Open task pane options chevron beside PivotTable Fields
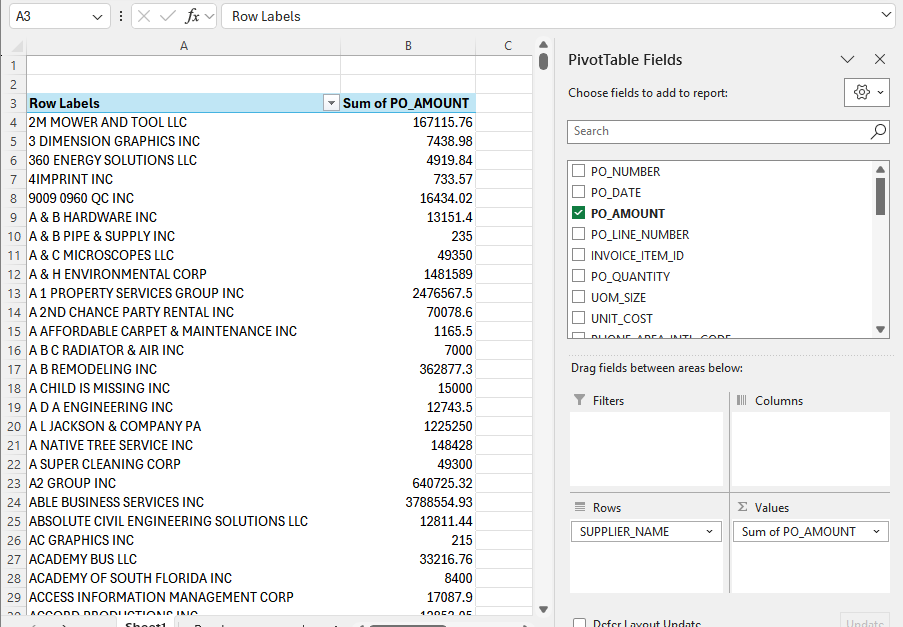 (847, 59)
